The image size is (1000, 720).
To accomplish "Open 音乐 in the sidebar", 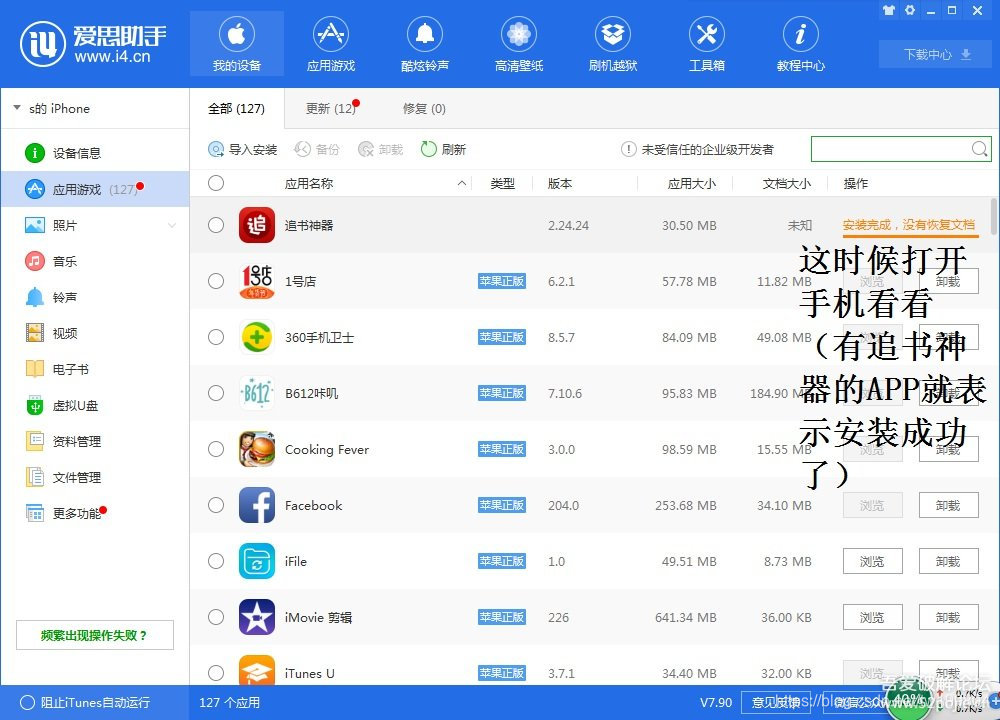I will tap(95, 261).
